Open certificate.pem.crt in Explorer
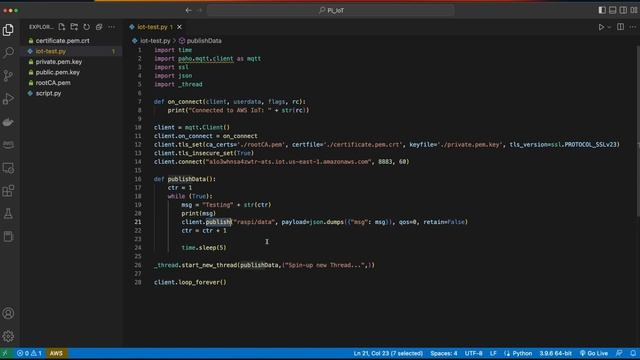640x360 pixels. (x=62, y=41)
